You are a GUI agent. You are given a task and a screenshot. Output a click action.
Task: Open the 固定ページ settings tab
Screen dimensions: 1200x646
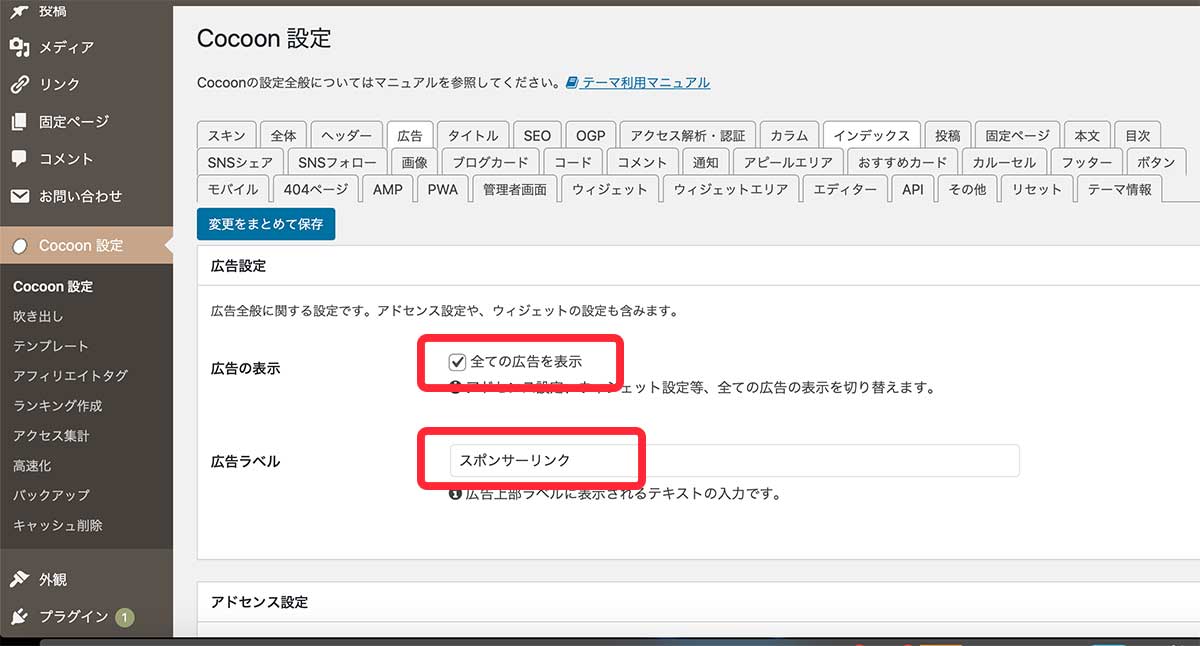1017,135
